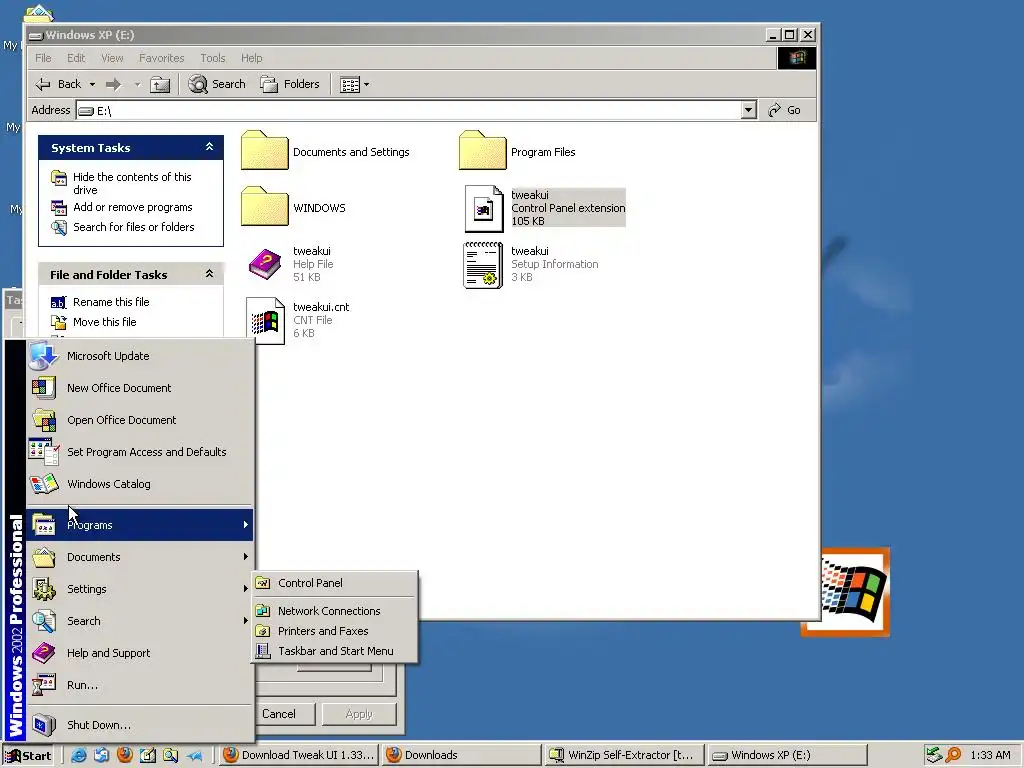
Task: Switch to WinZip Self-Extractor taskbar button
Action: (x=624, y=755)
